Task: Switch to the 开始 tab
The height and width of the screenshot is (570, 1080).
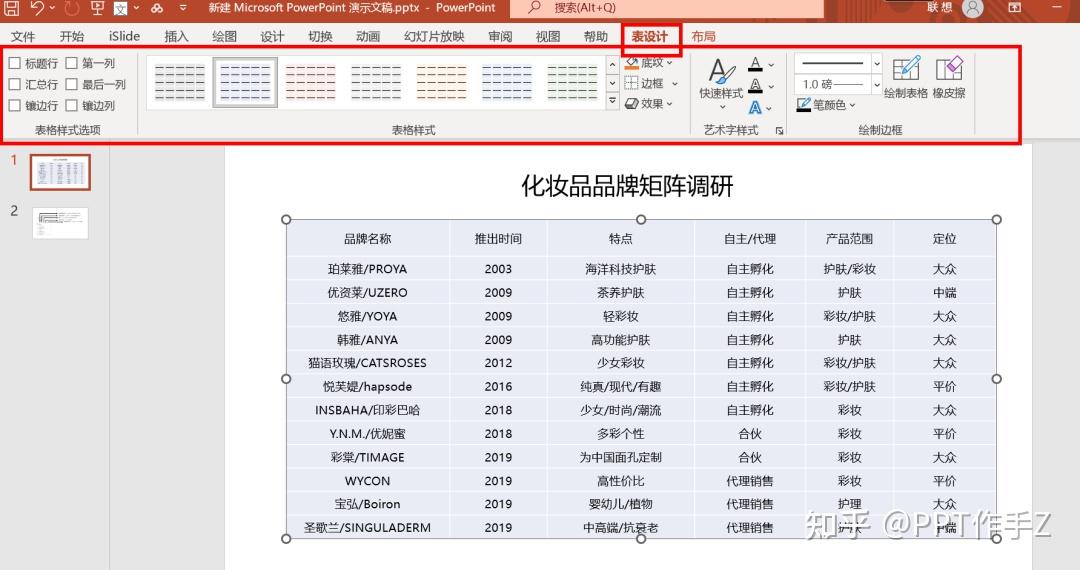Action: 72,36
